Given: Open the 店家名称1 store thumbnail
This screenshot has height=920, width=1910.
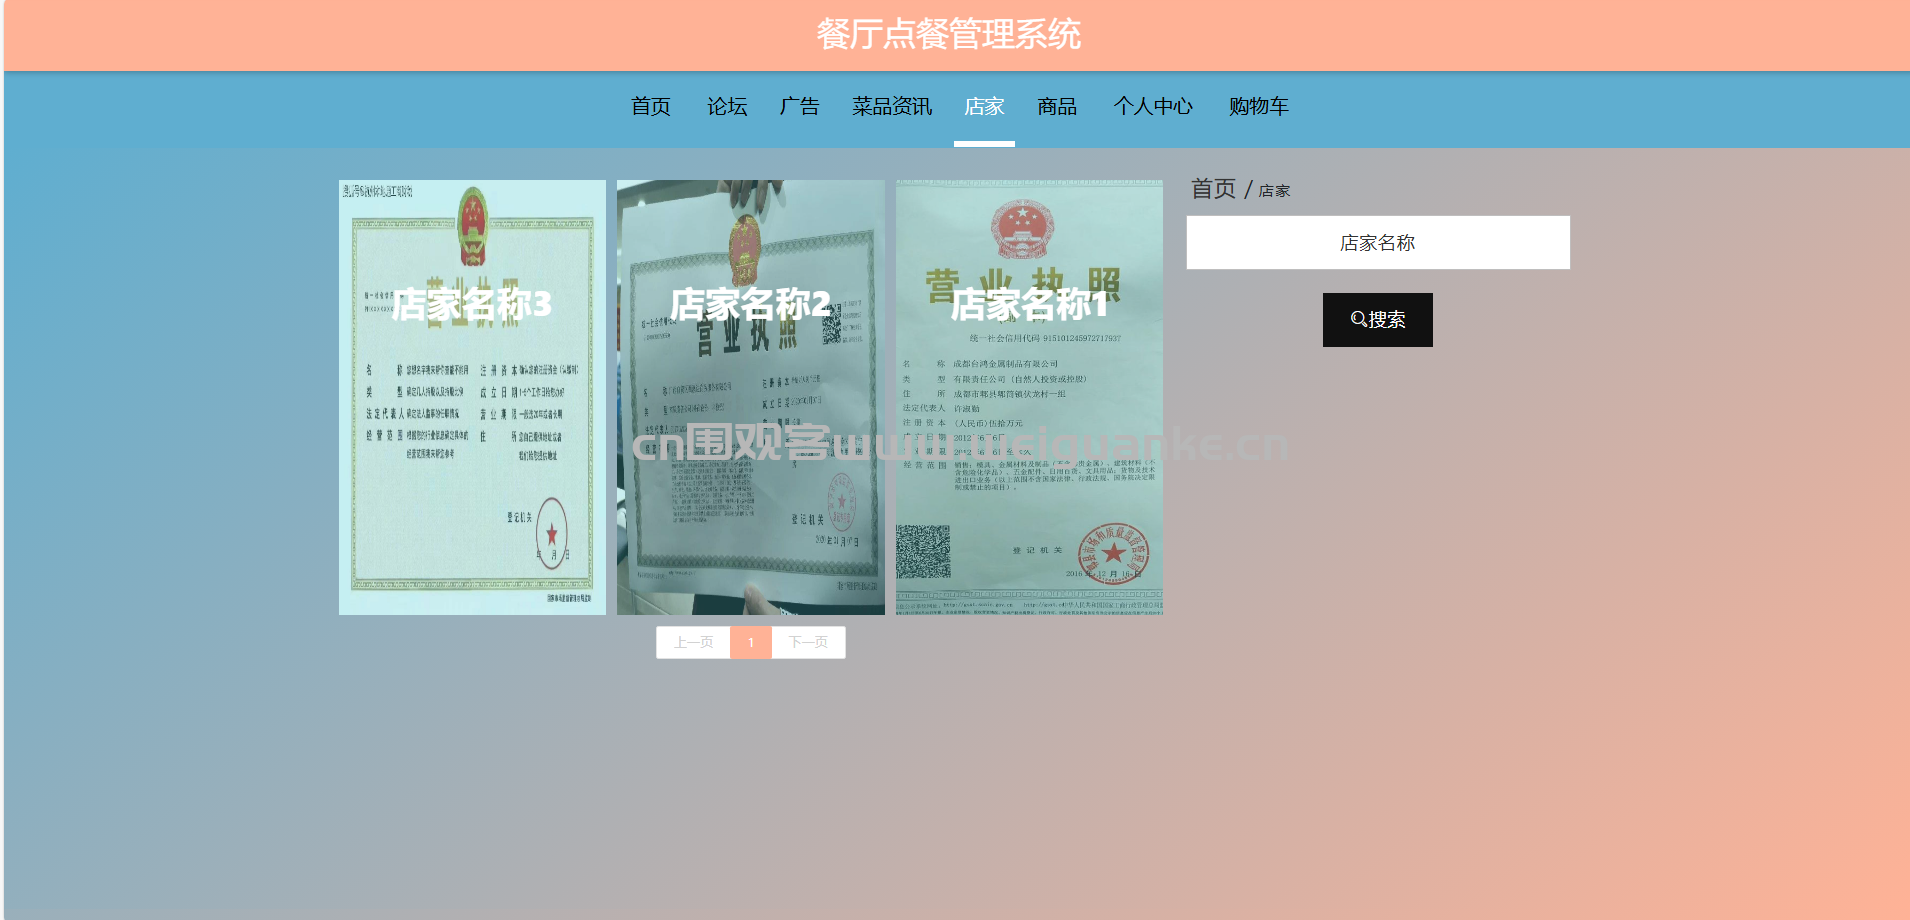Looking at the screenshot, I should tap(1029, 397).
